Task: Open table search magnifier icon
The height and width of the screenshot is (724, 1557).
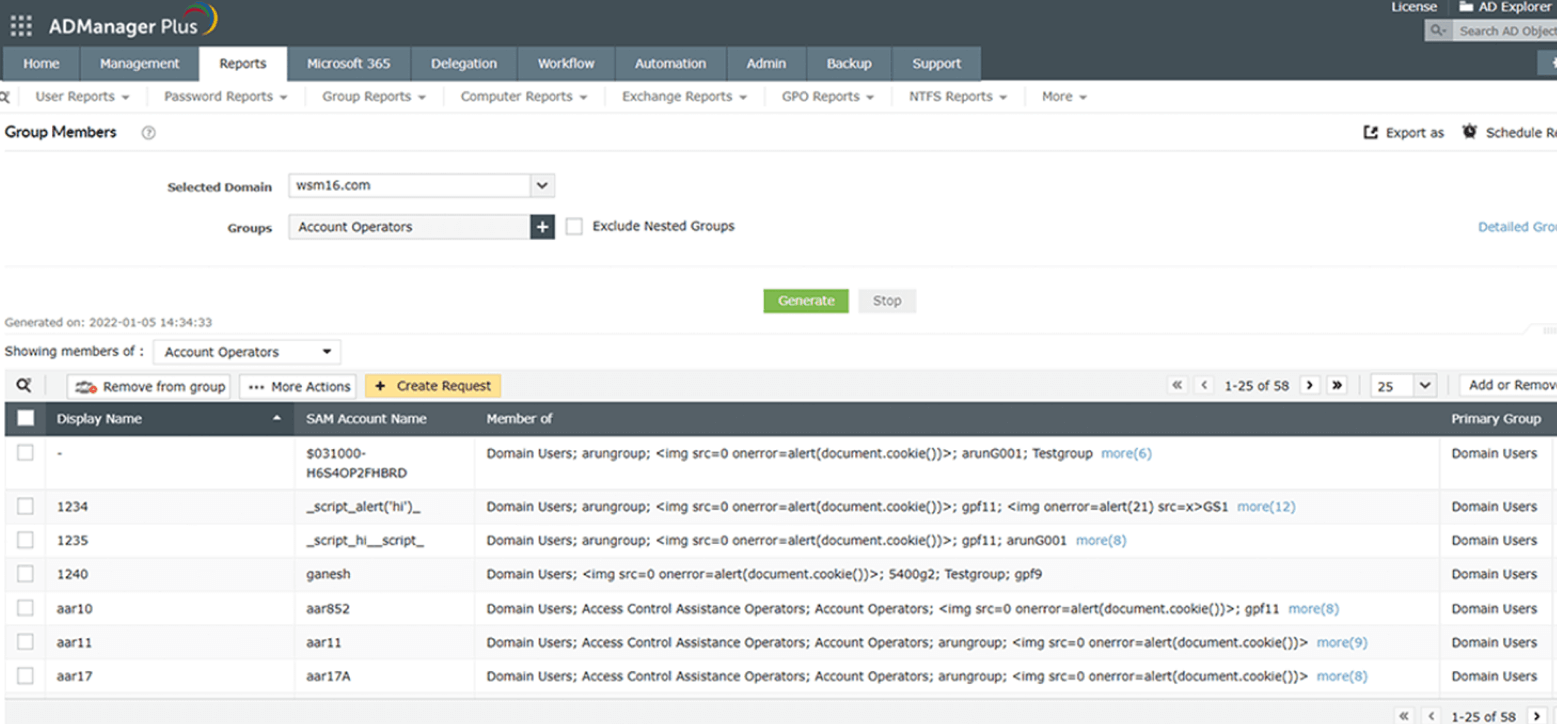Action: pyautogui.click(x=24, y=385)
